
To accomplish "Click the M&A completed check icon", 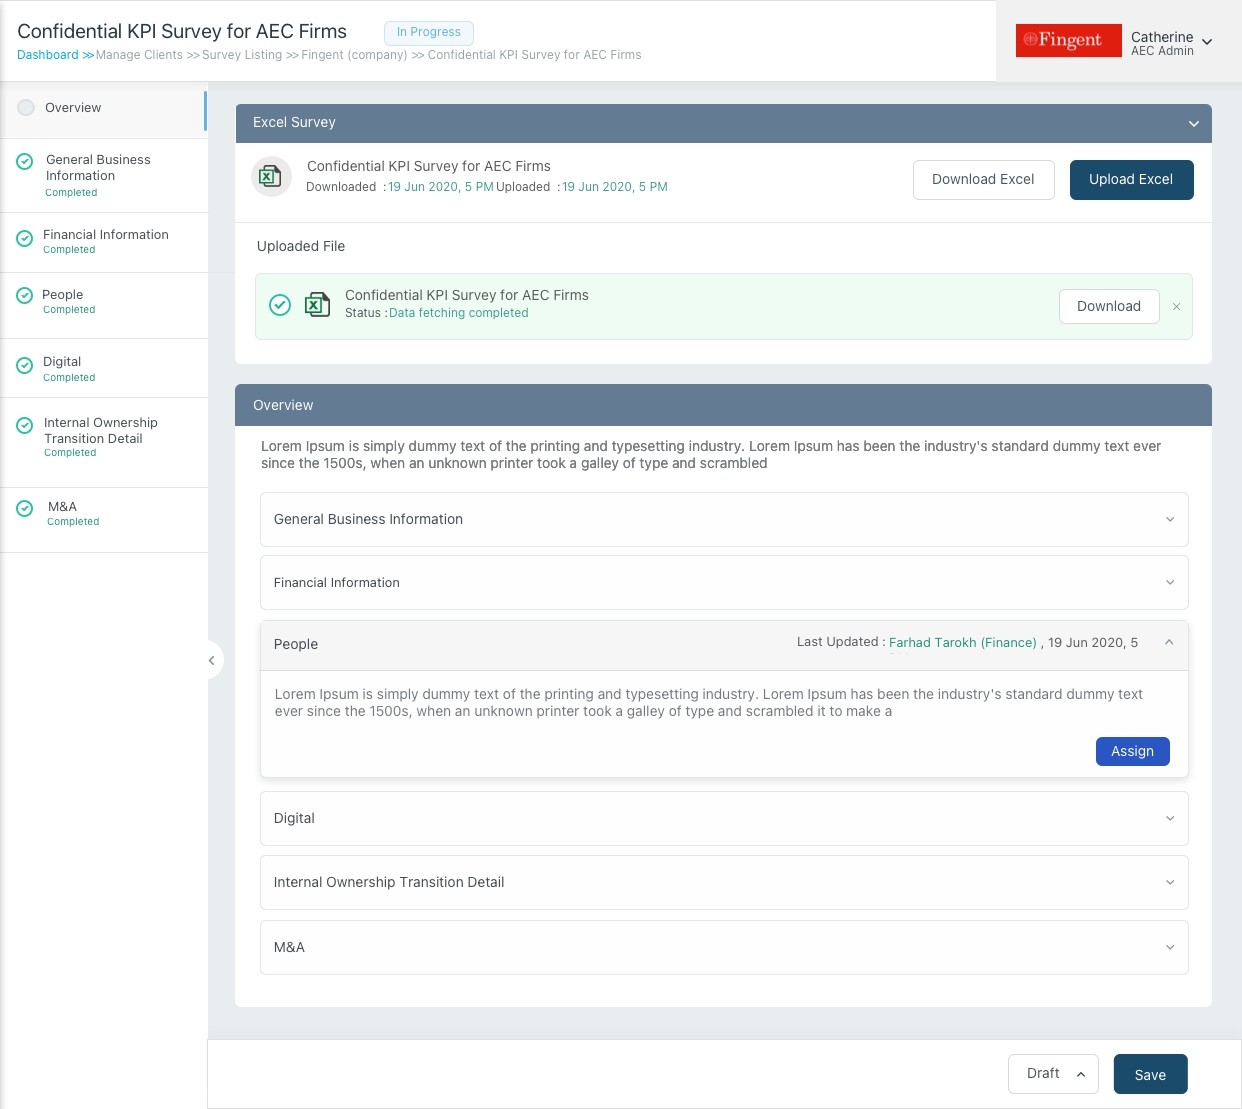I will pos(25,508).
